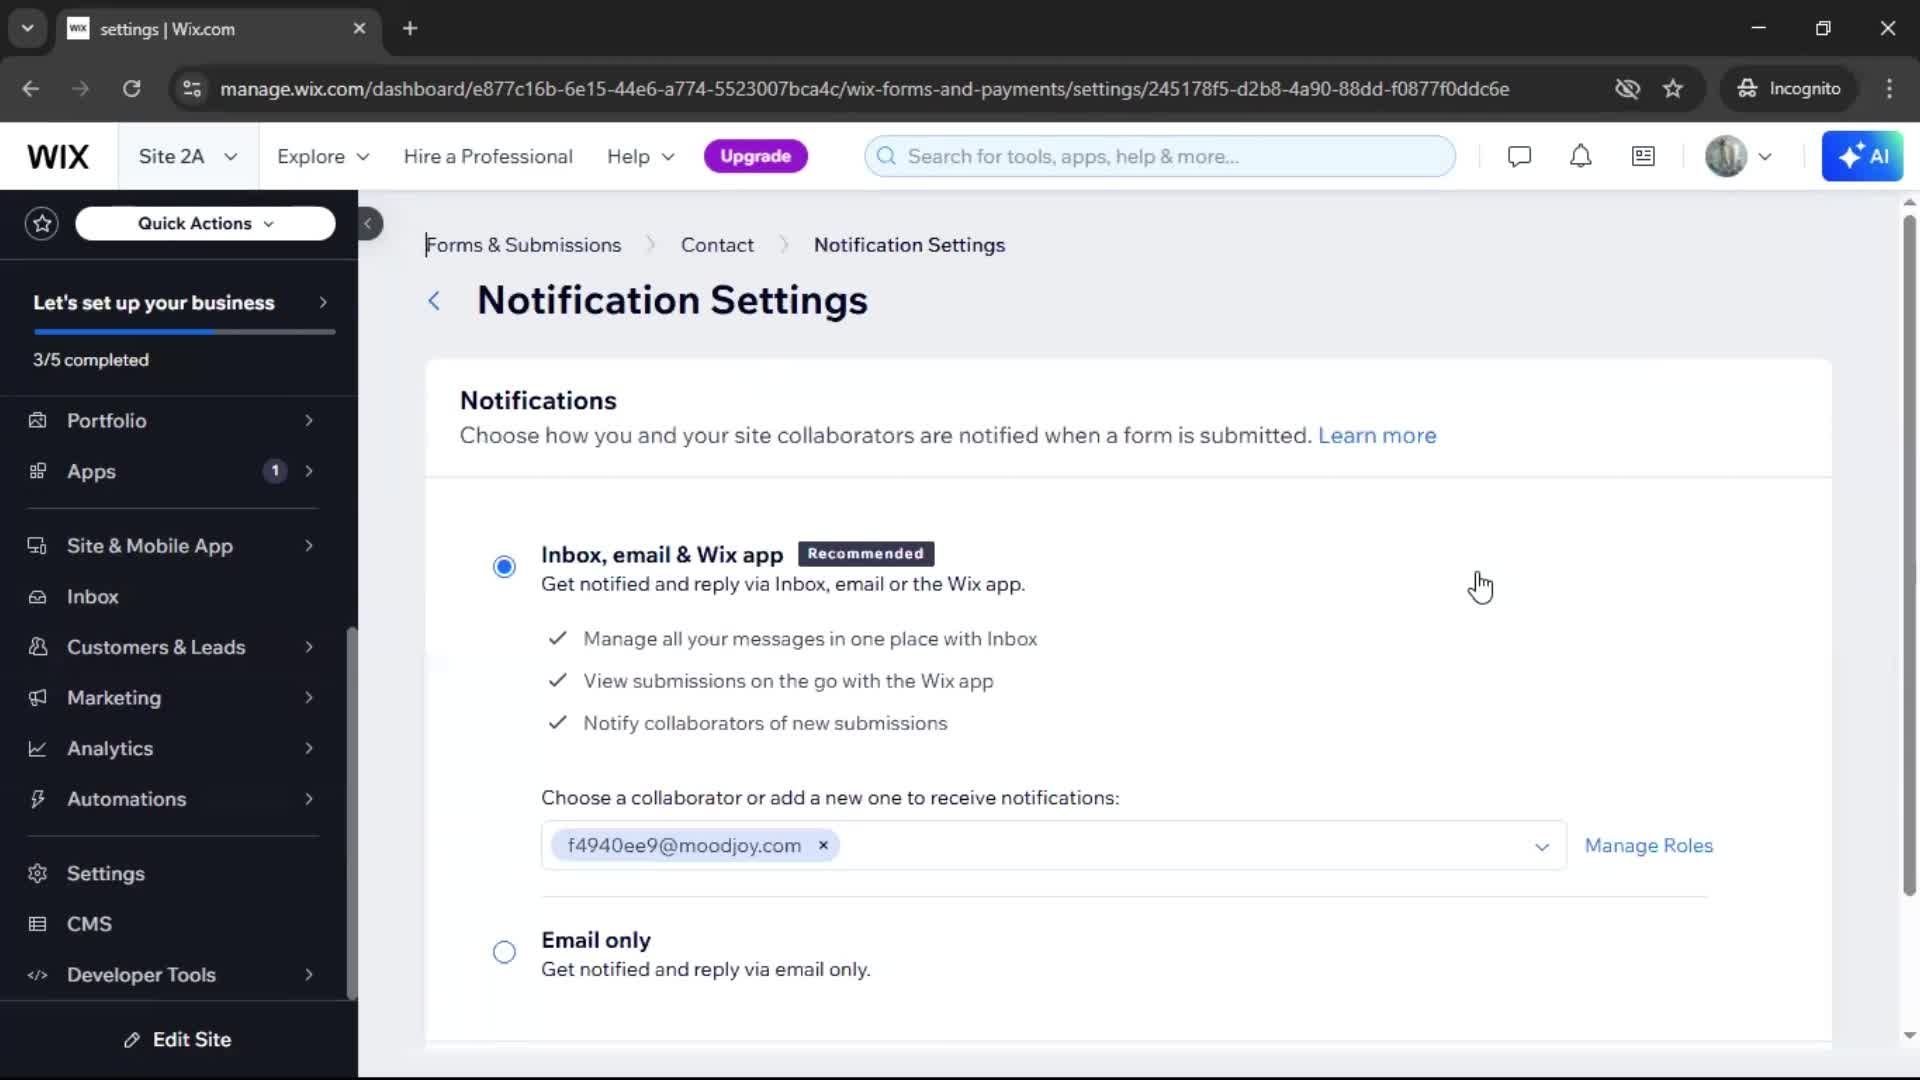Click the Wix logo
Viewport: 1920px width, 1080px height.
[x=58, y=157]
